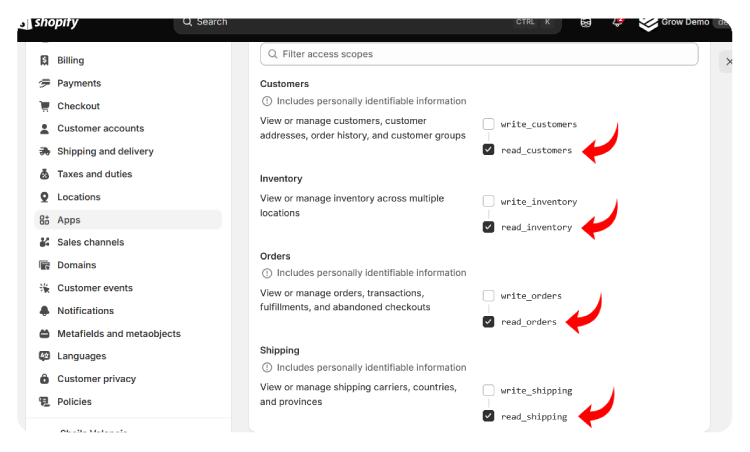Click the Apps grid icon
Viewport: 750px width, 452px height.
click(44, 220)
